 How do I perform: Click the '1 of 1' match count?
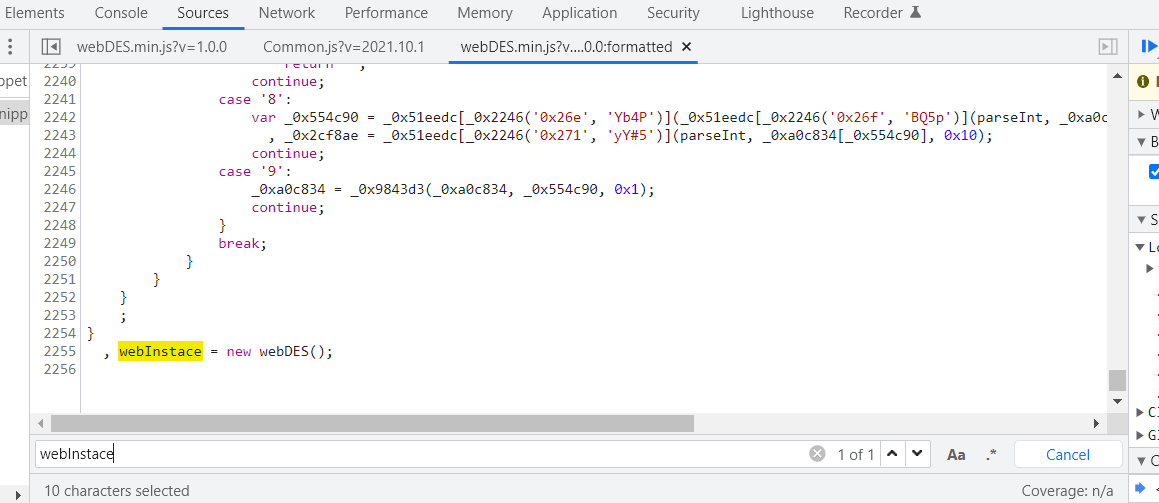tap(856, 454)
